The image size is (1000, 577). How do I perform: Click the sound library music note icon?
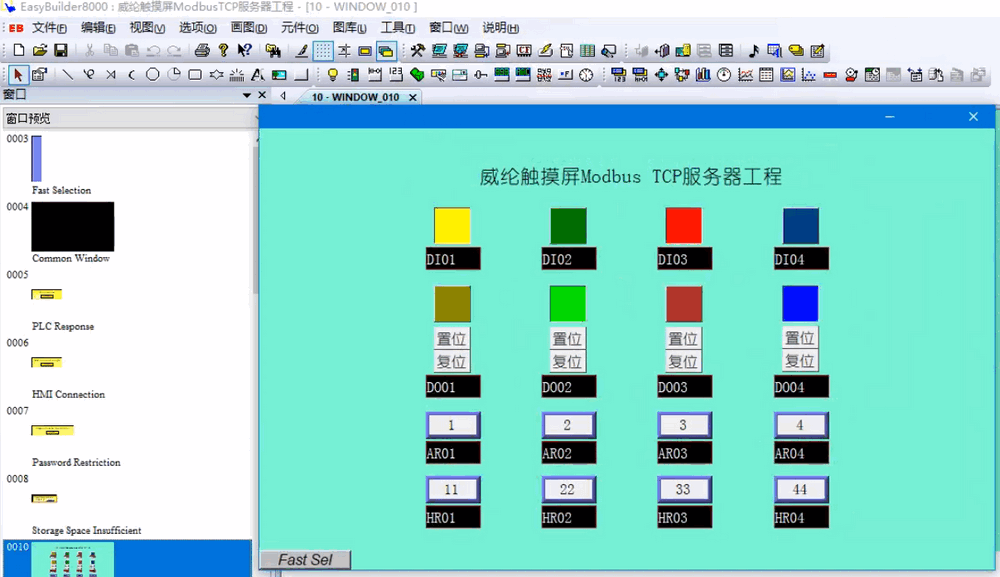(x=754, y=50)
